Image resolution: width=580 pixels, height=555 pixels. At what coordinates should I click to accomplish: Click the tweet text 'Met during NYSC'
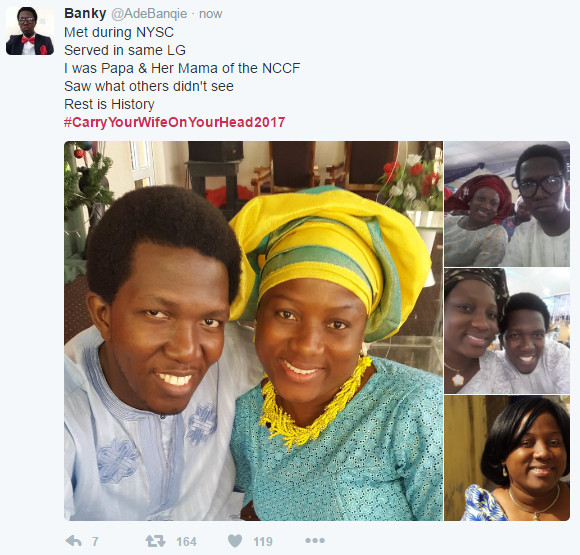point(119,32)
